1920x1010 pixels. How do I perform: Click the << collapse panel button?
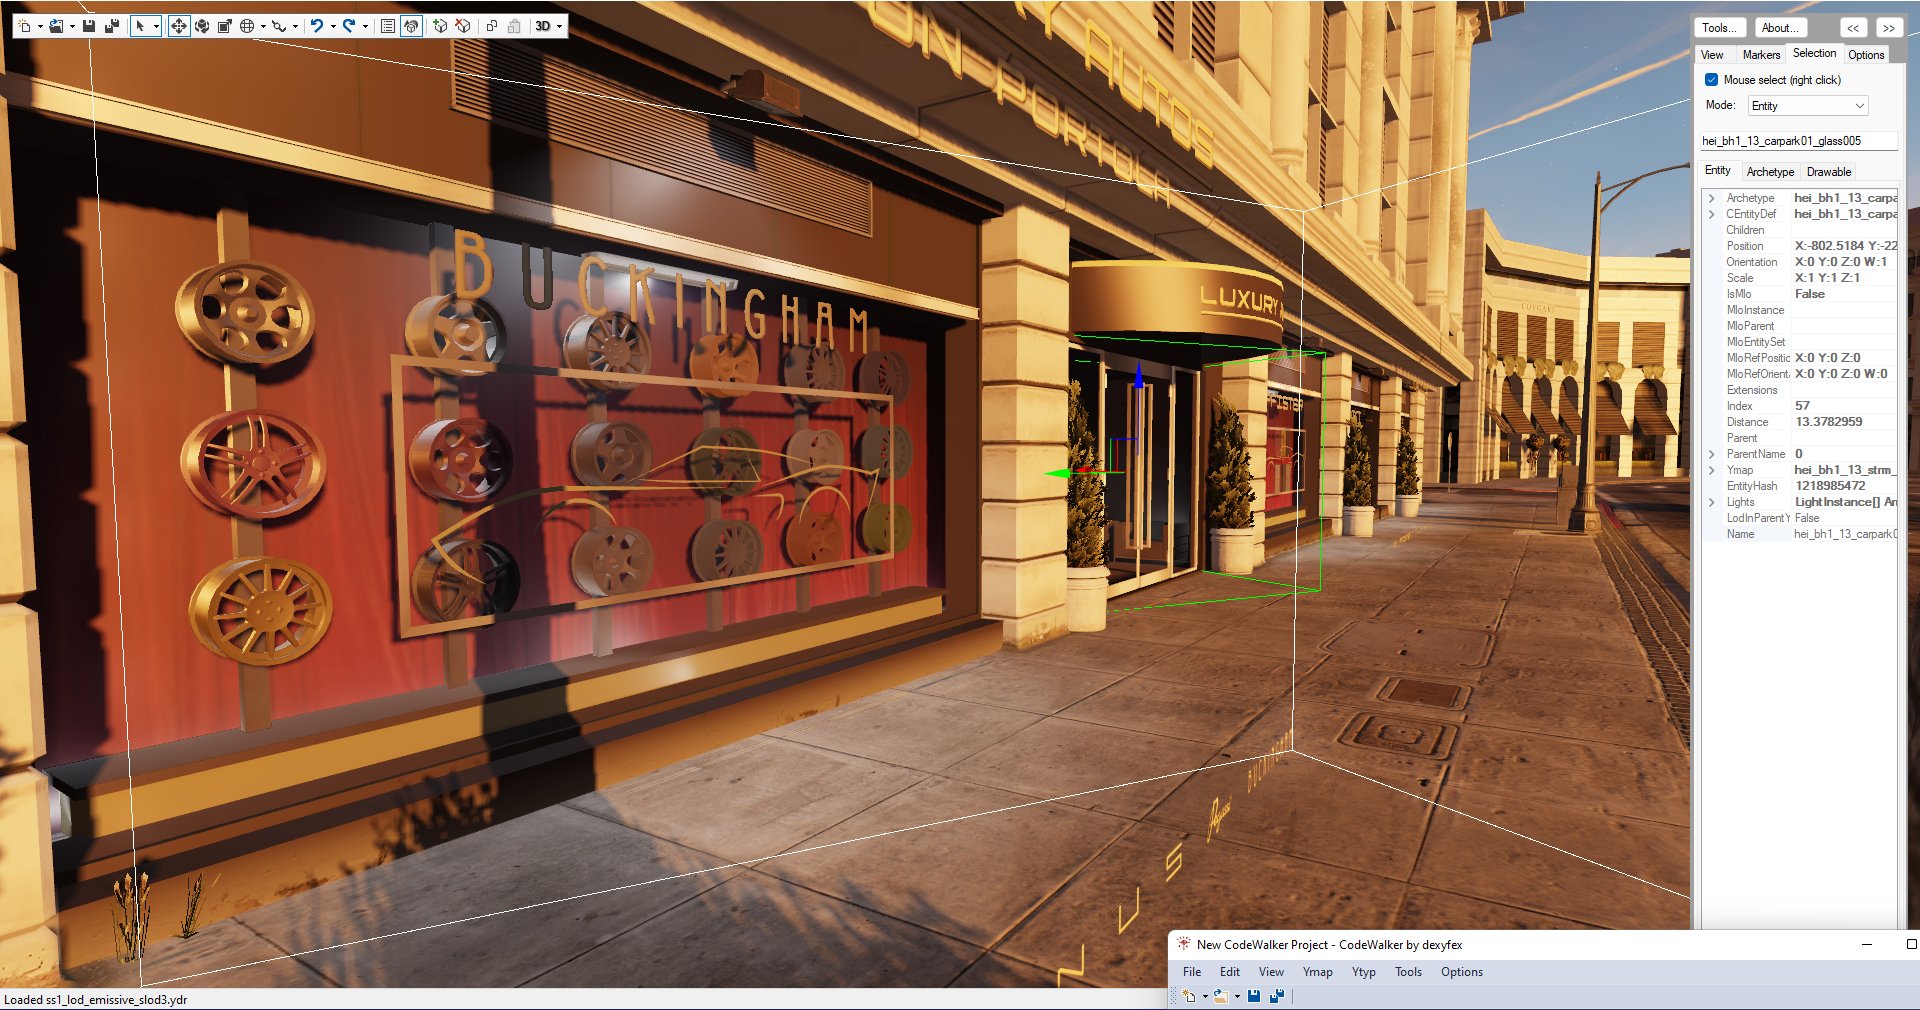pyautogui.click(x=1853, y=28)
